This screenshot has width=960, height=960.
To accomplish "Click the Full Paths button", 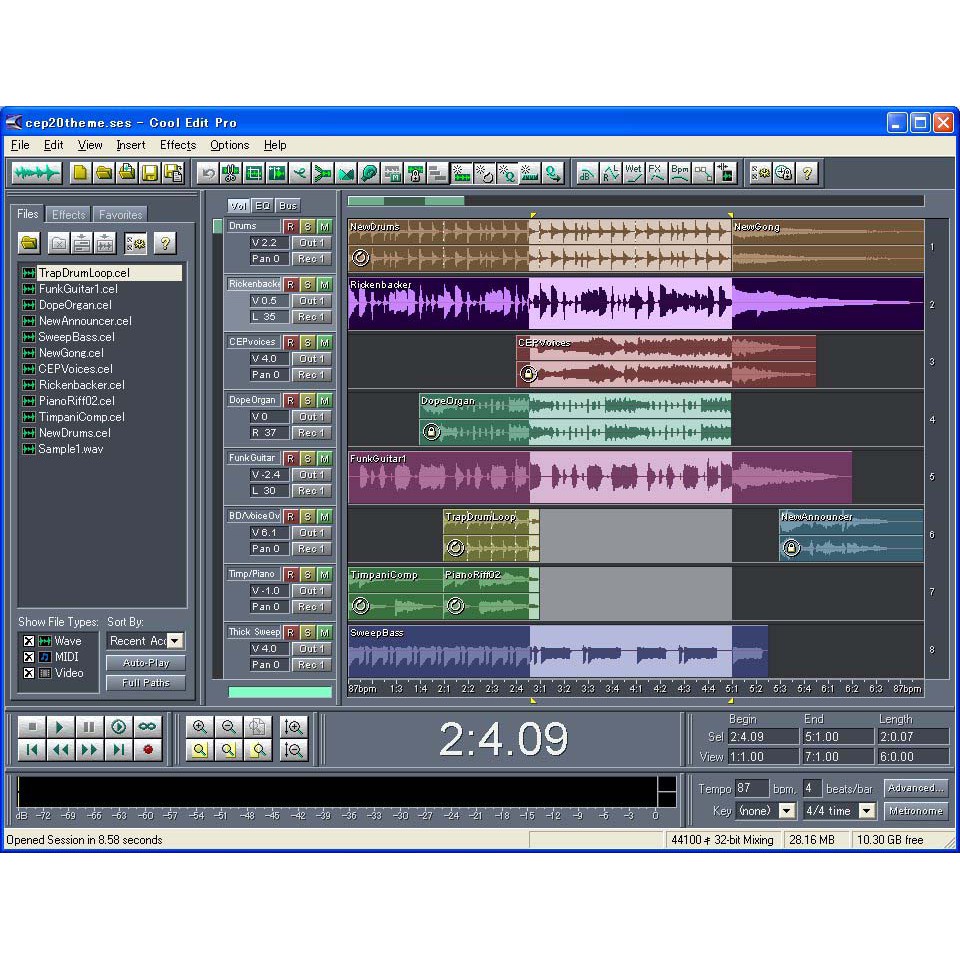I will 146,683.
